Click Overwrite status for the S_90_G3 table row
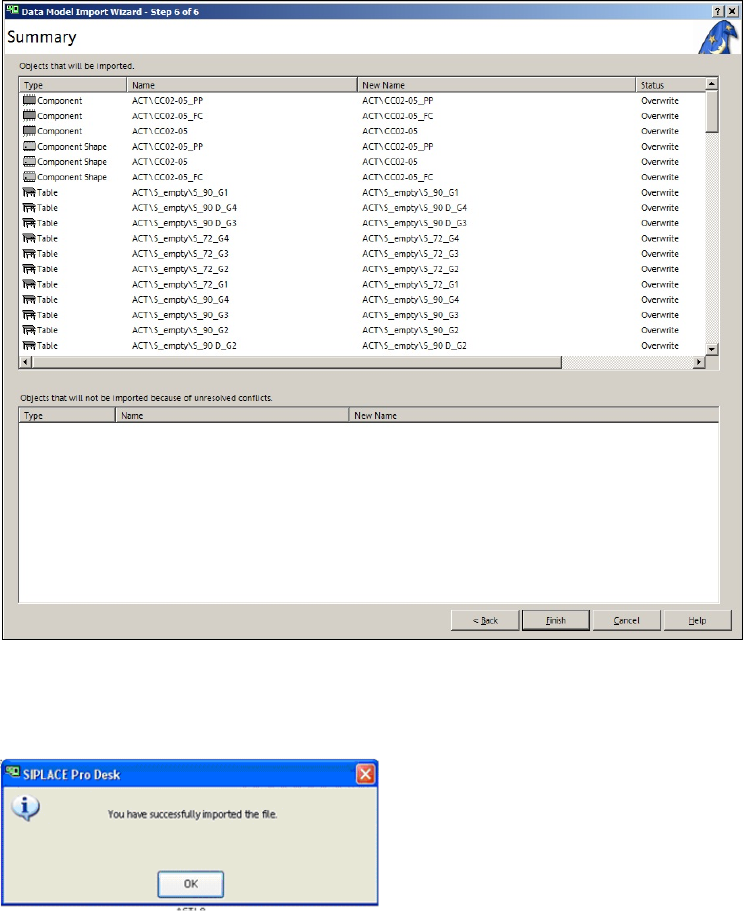 coord(660,315)
